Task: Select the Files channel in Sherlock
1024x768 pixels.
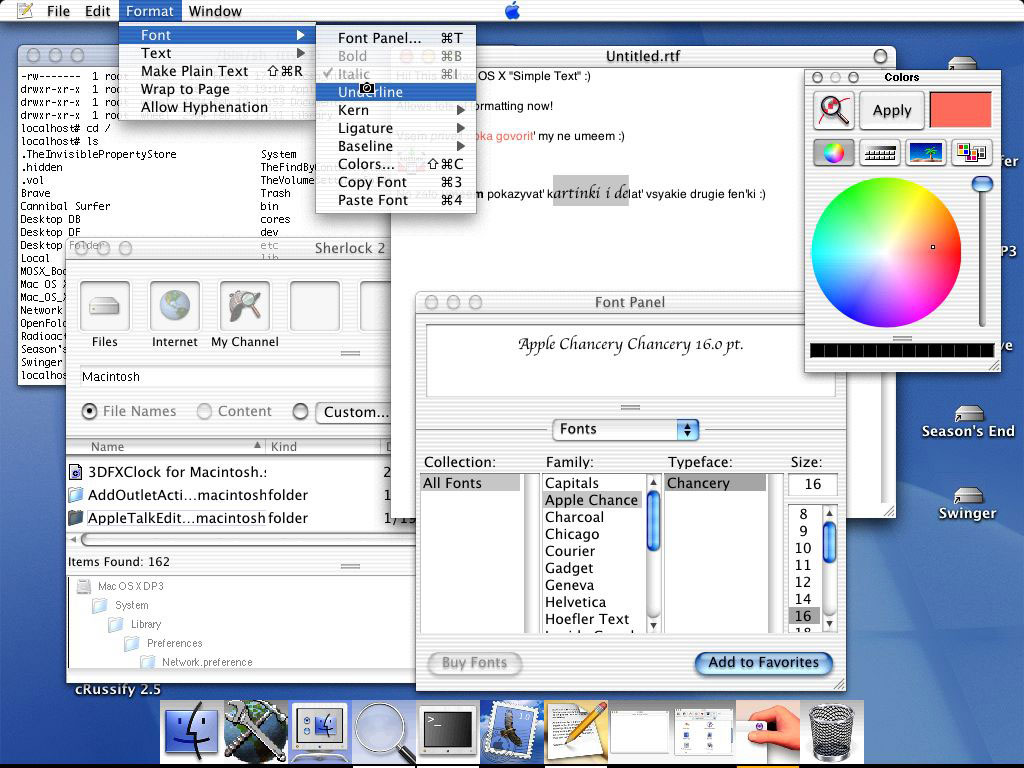Action: pyautogui.click(x=104, y=306)
